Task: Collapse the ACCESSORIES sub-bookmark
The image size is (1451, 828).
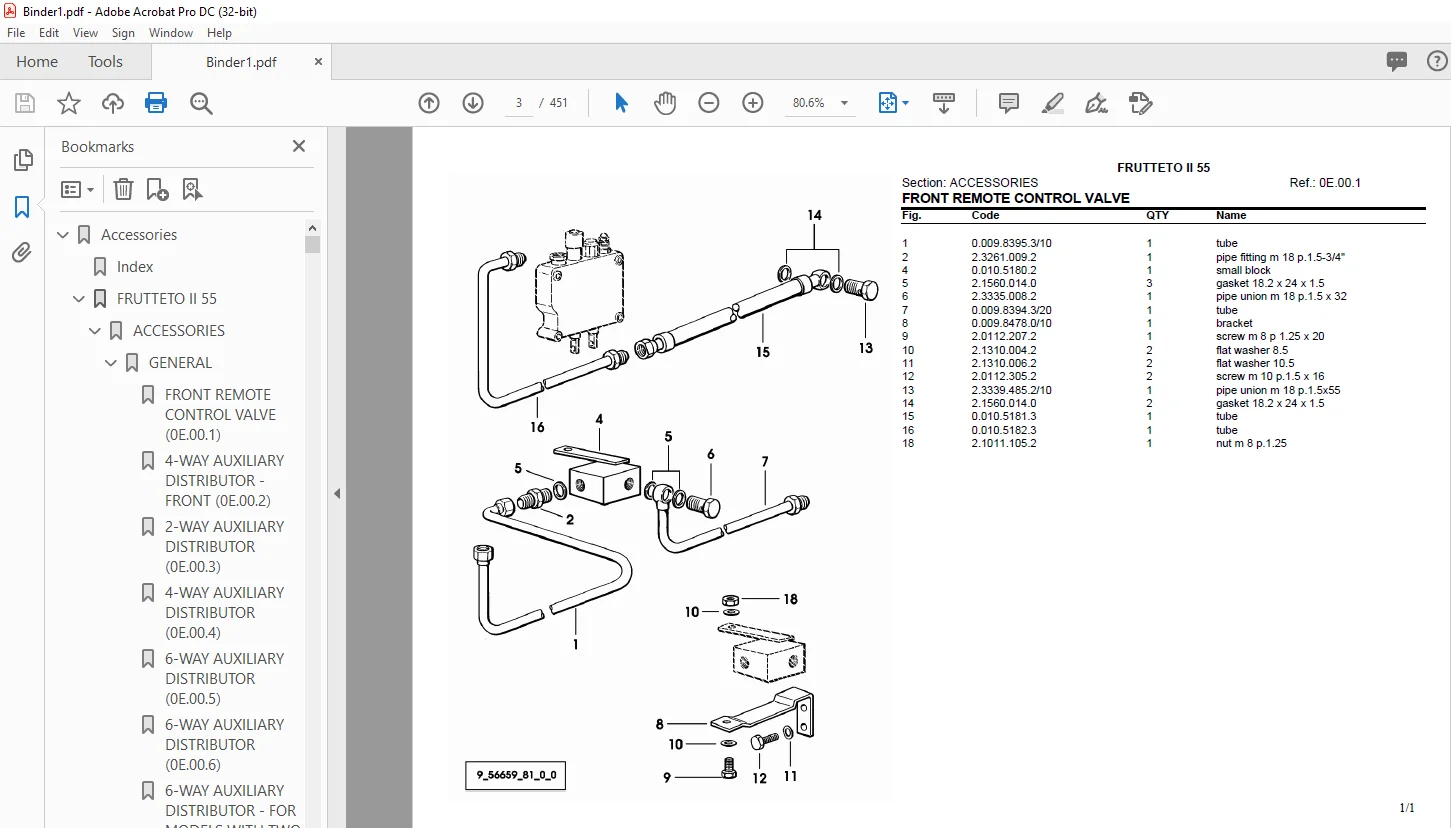Action: 96,331
